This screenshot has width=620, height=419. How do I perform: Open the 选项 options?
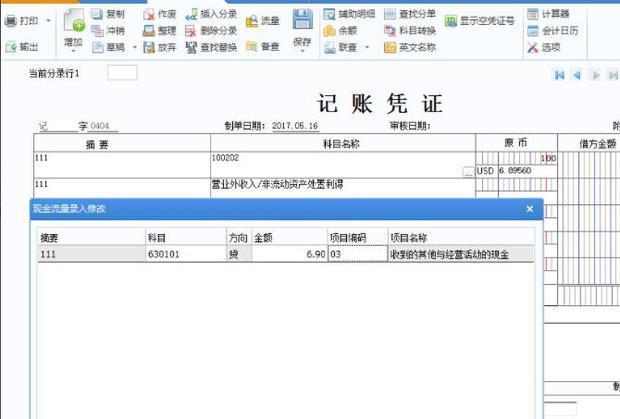544,47
